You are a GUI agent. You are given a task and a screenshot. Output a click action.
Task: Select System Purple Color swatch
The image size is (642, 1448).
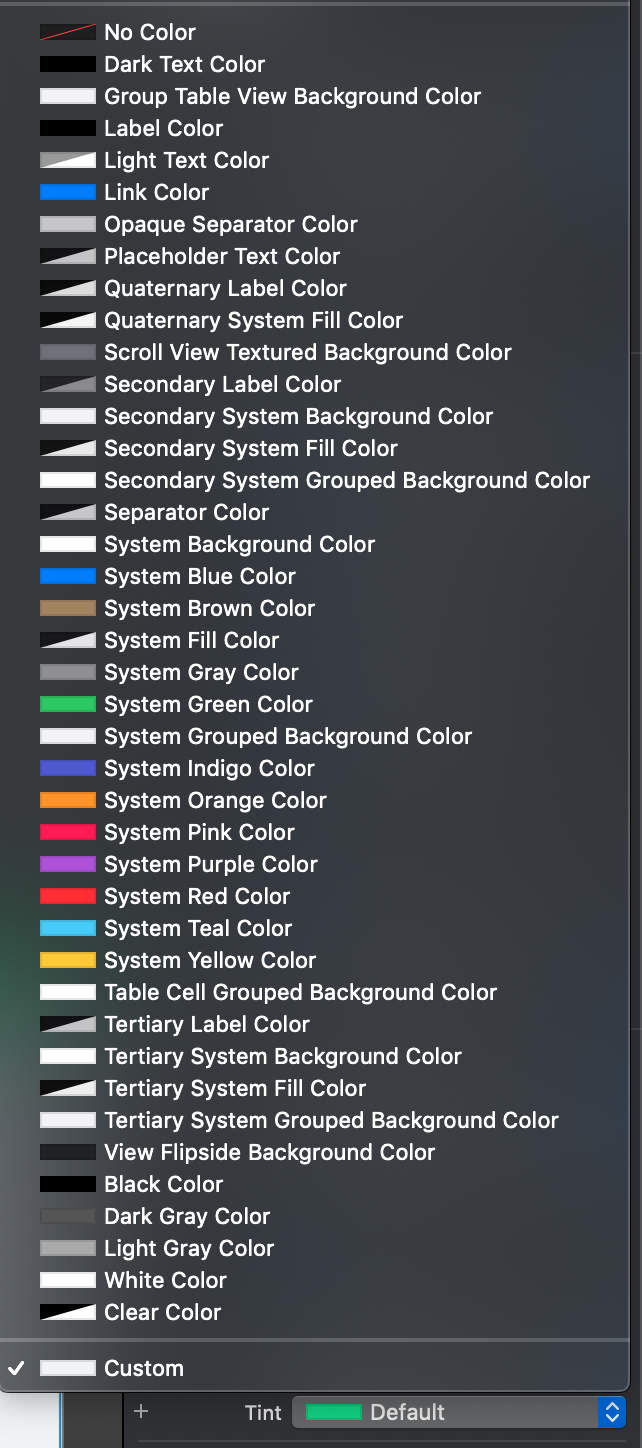(x=68, y=864)
